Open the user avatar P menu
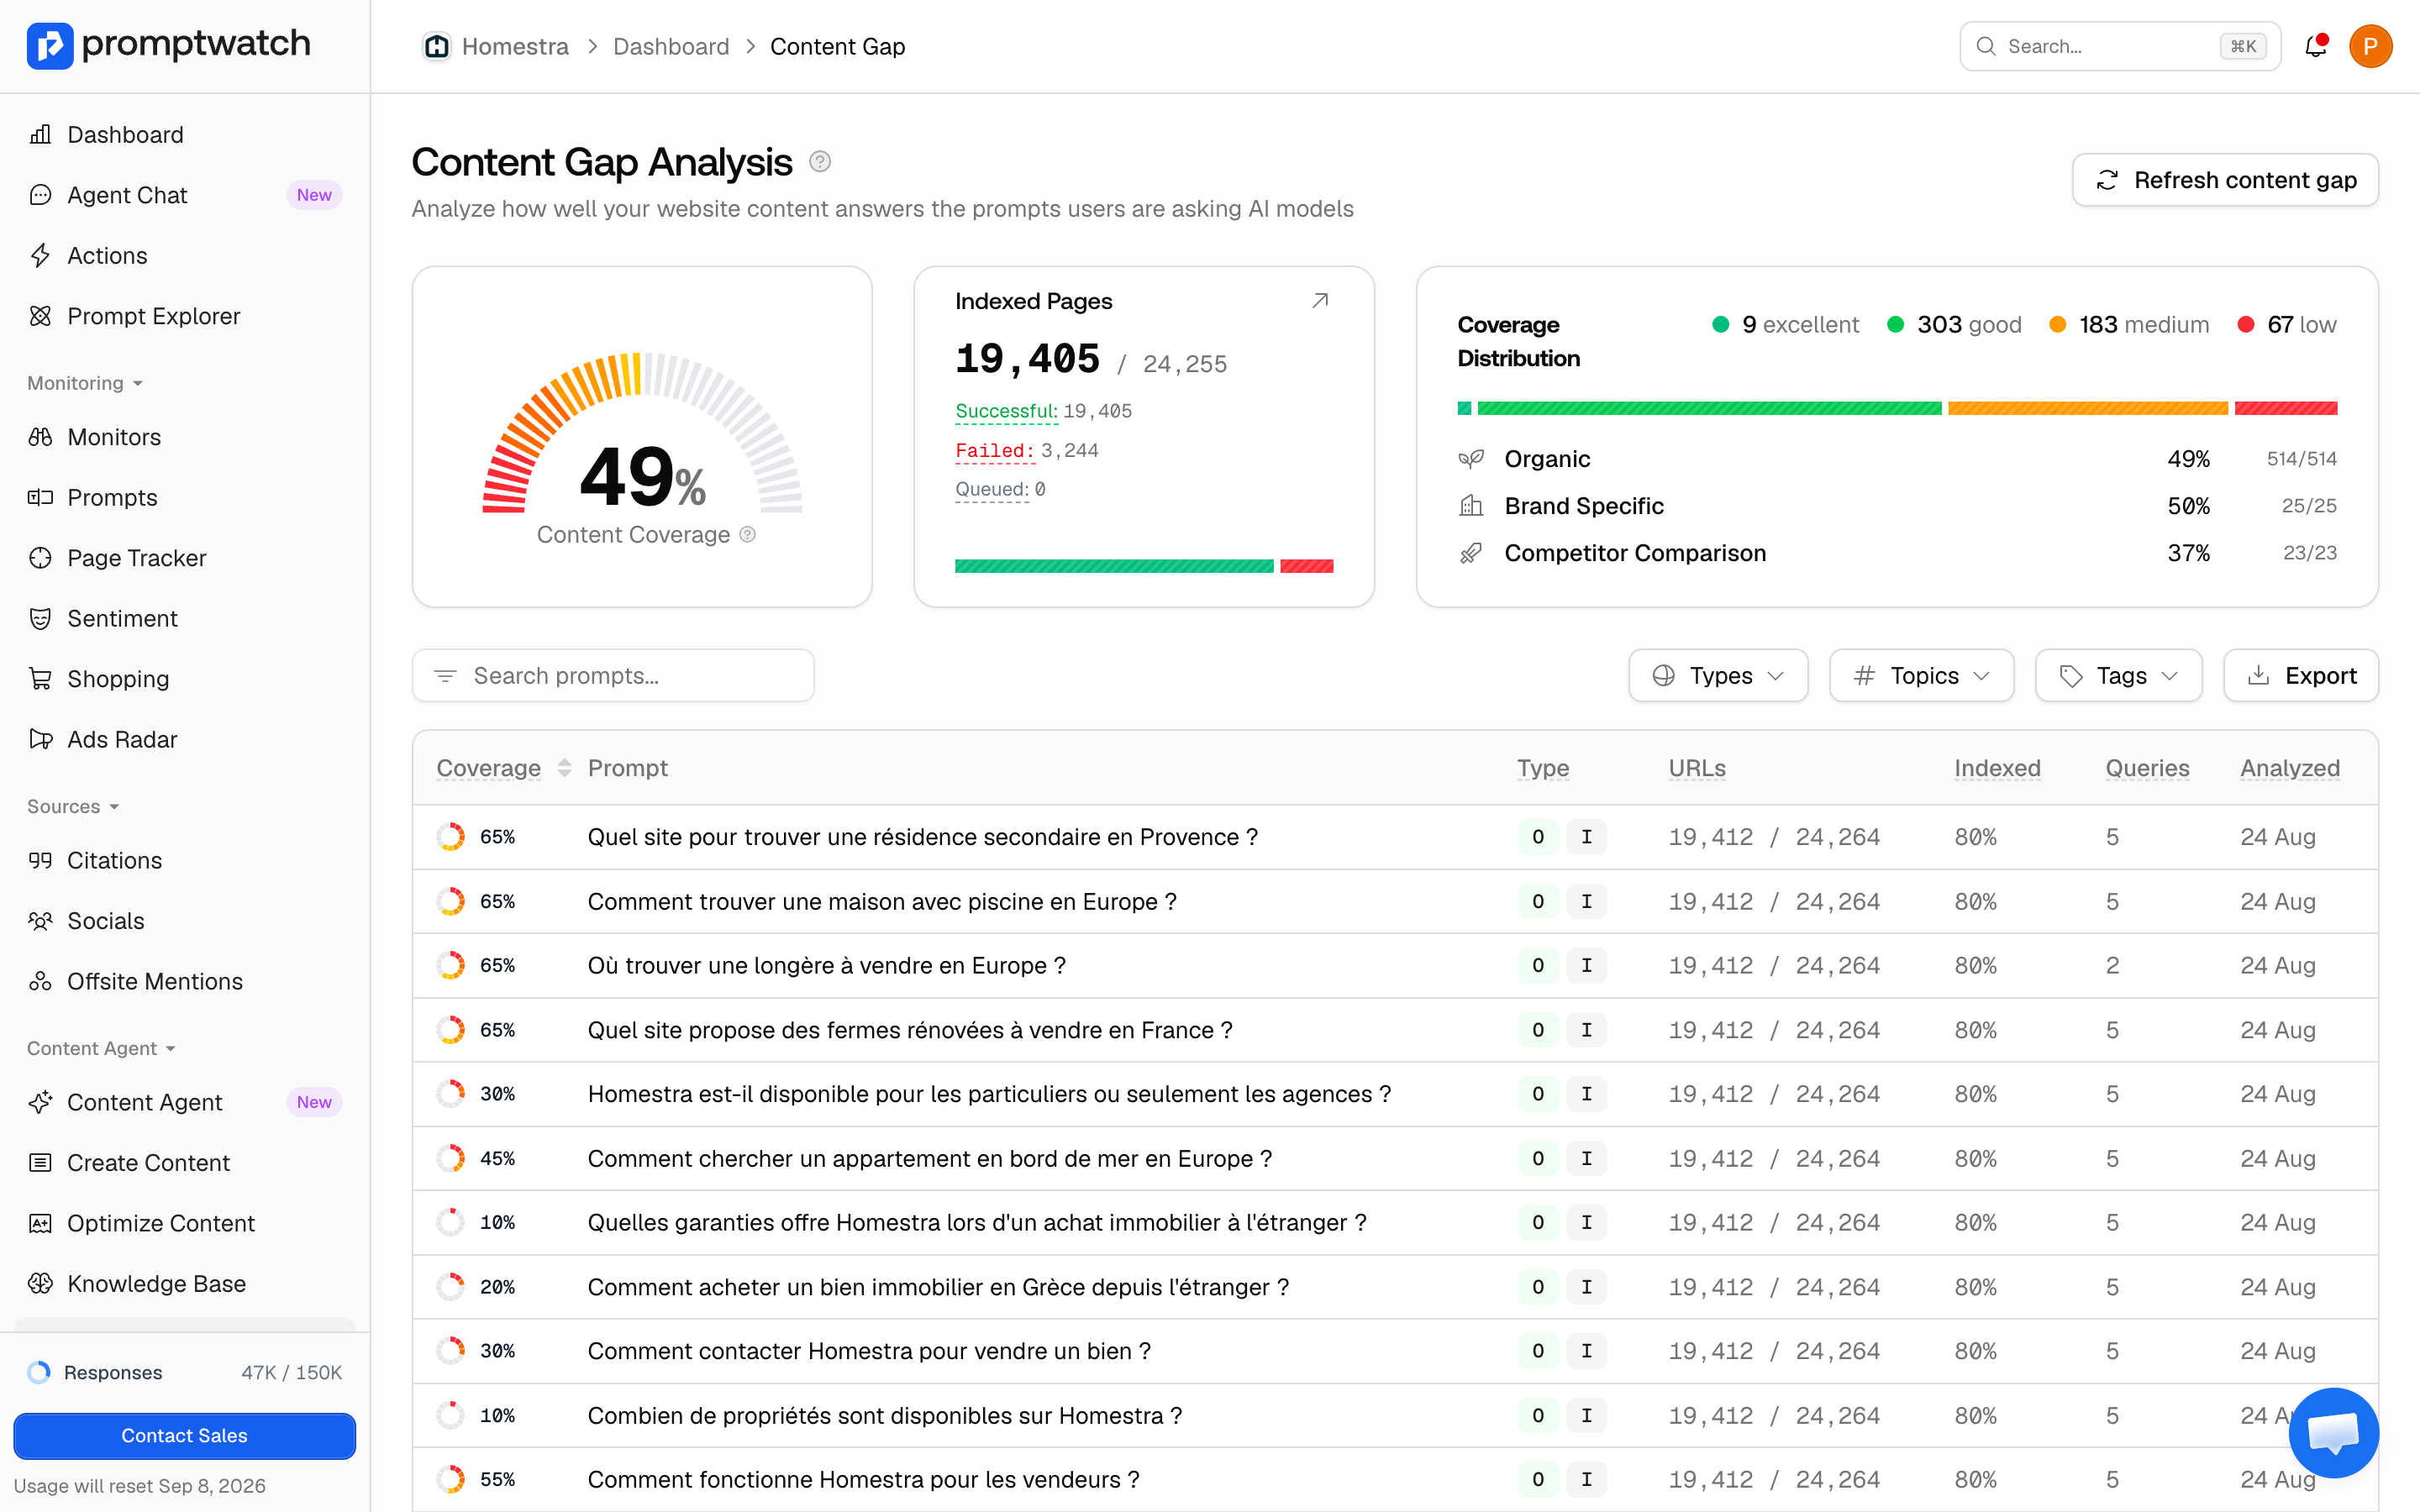The image size is (2420, 1512). point(2370,46)
